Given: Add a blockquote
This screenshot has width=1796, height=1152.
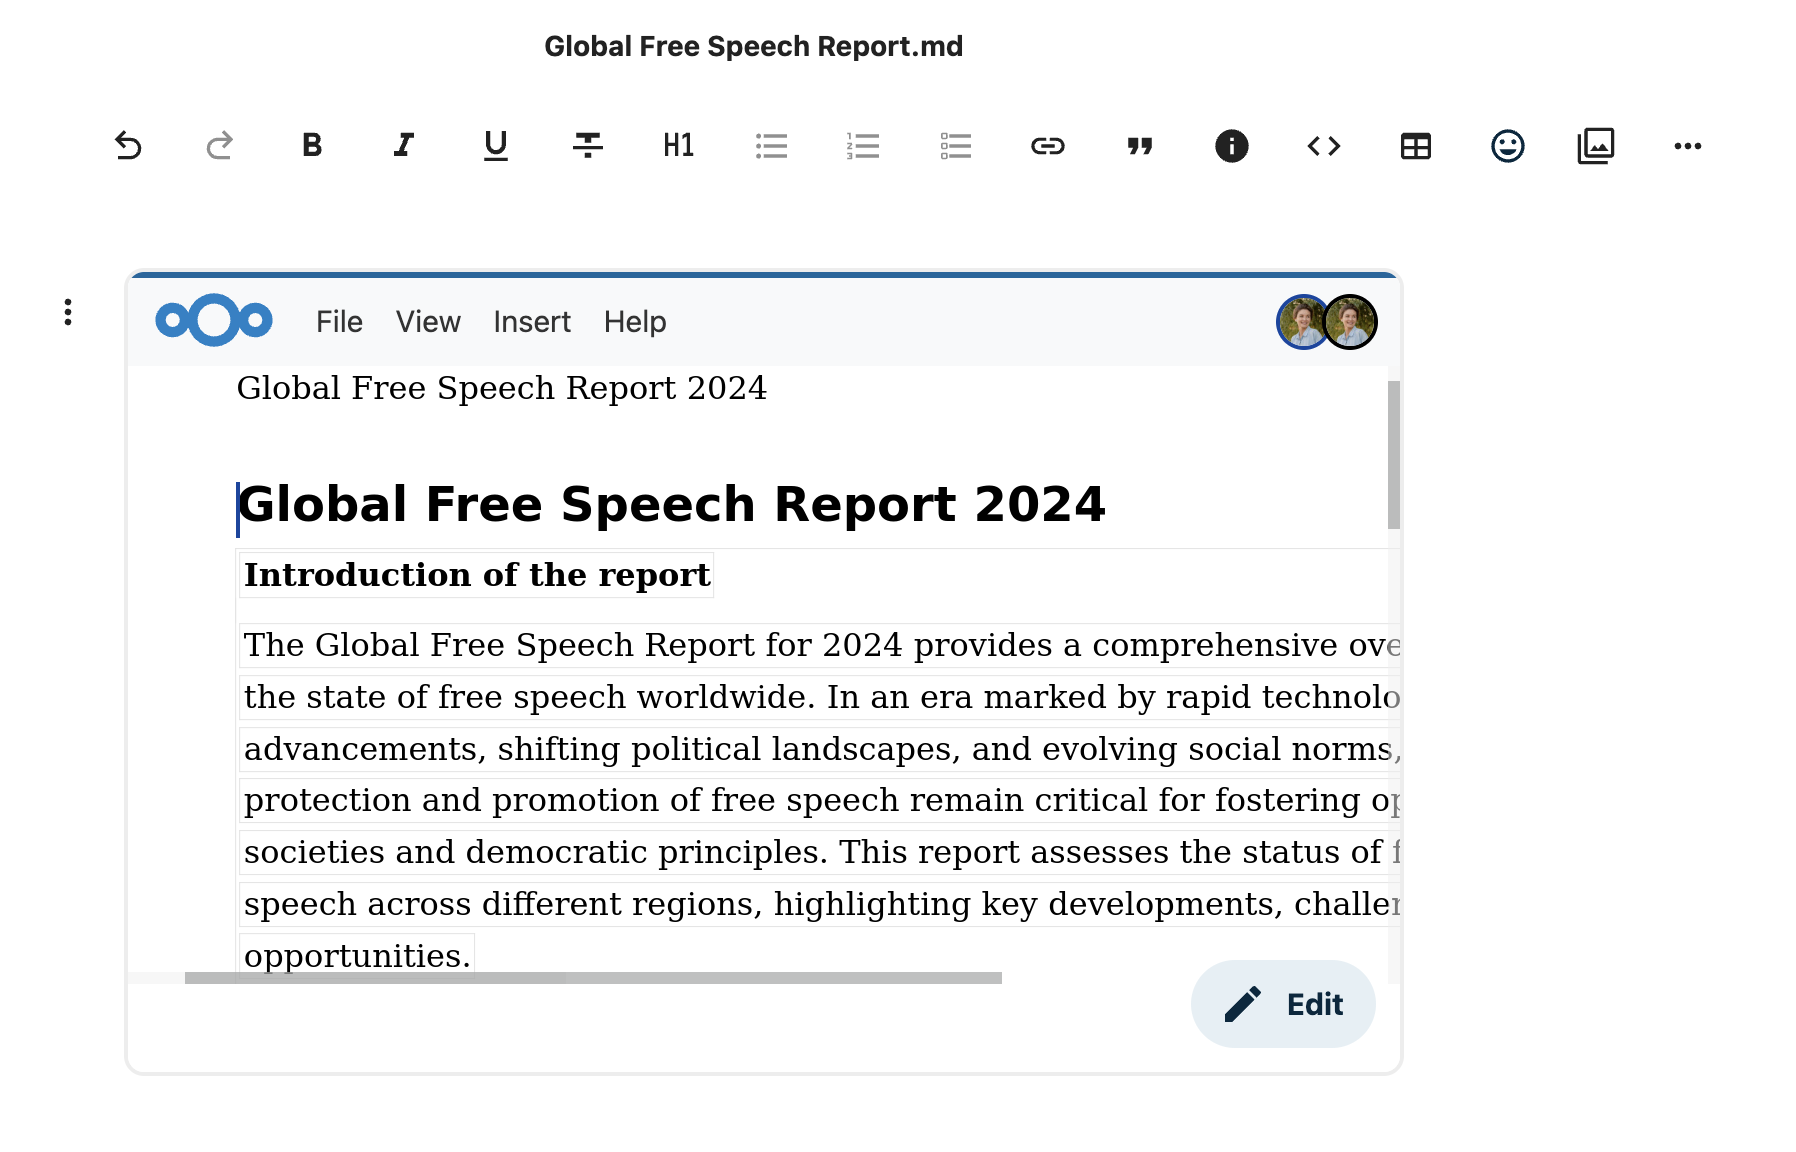Looking at the screenshot, I should (x=1140, y=146).
